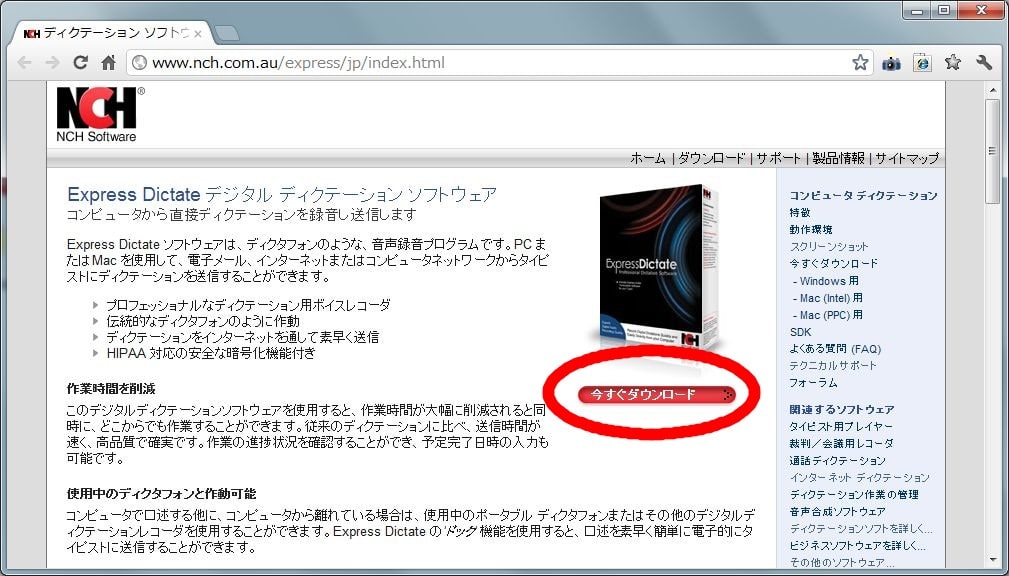This screenshot has height=576, width=1009.
Task: Go to the browser home page icon
Action: [x=109, y=63]
